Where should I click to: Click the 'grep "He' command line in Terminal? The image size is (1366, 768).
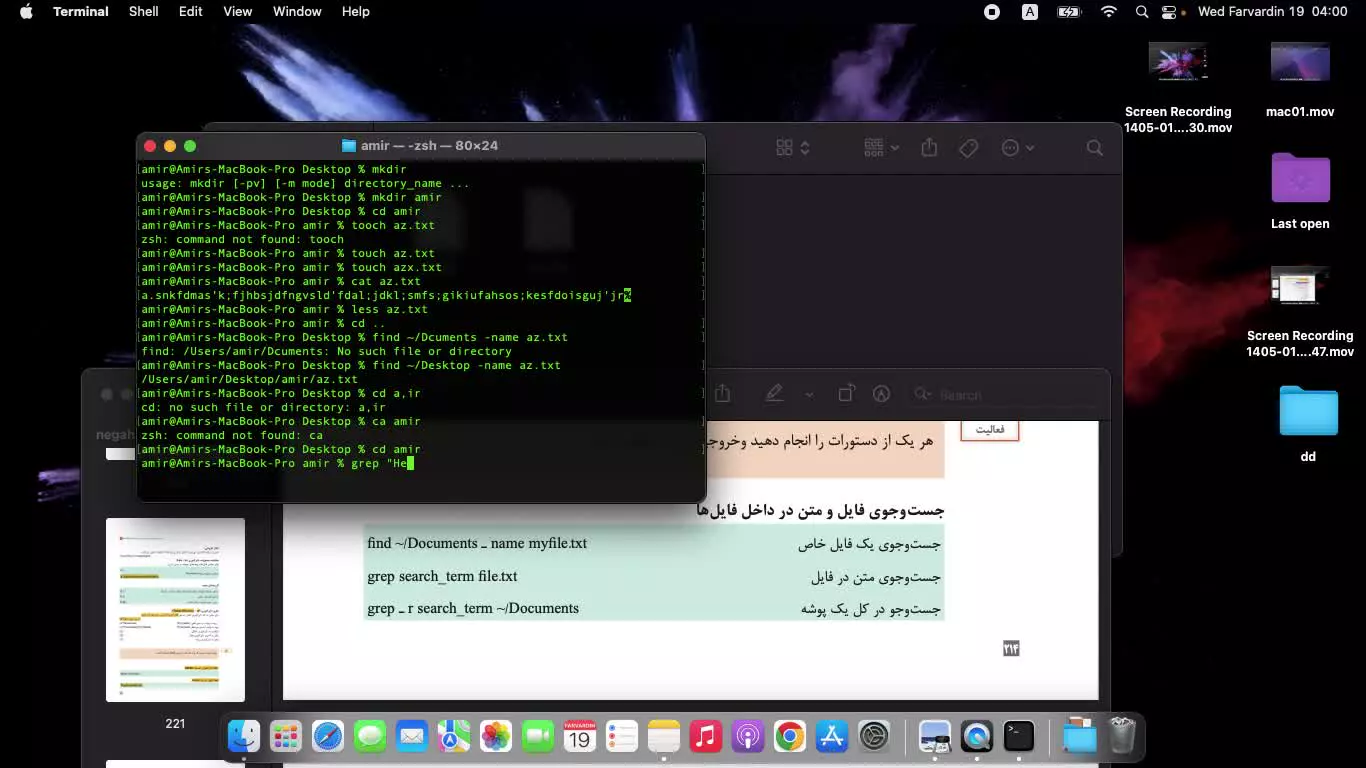click(277, 463)
